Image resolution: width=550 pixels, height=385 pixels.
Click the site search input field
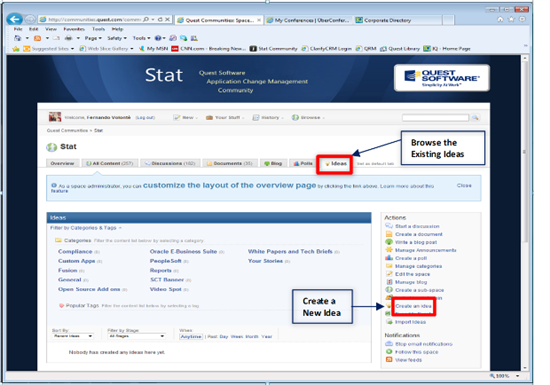pyautogui.click(x=435, y=118)
